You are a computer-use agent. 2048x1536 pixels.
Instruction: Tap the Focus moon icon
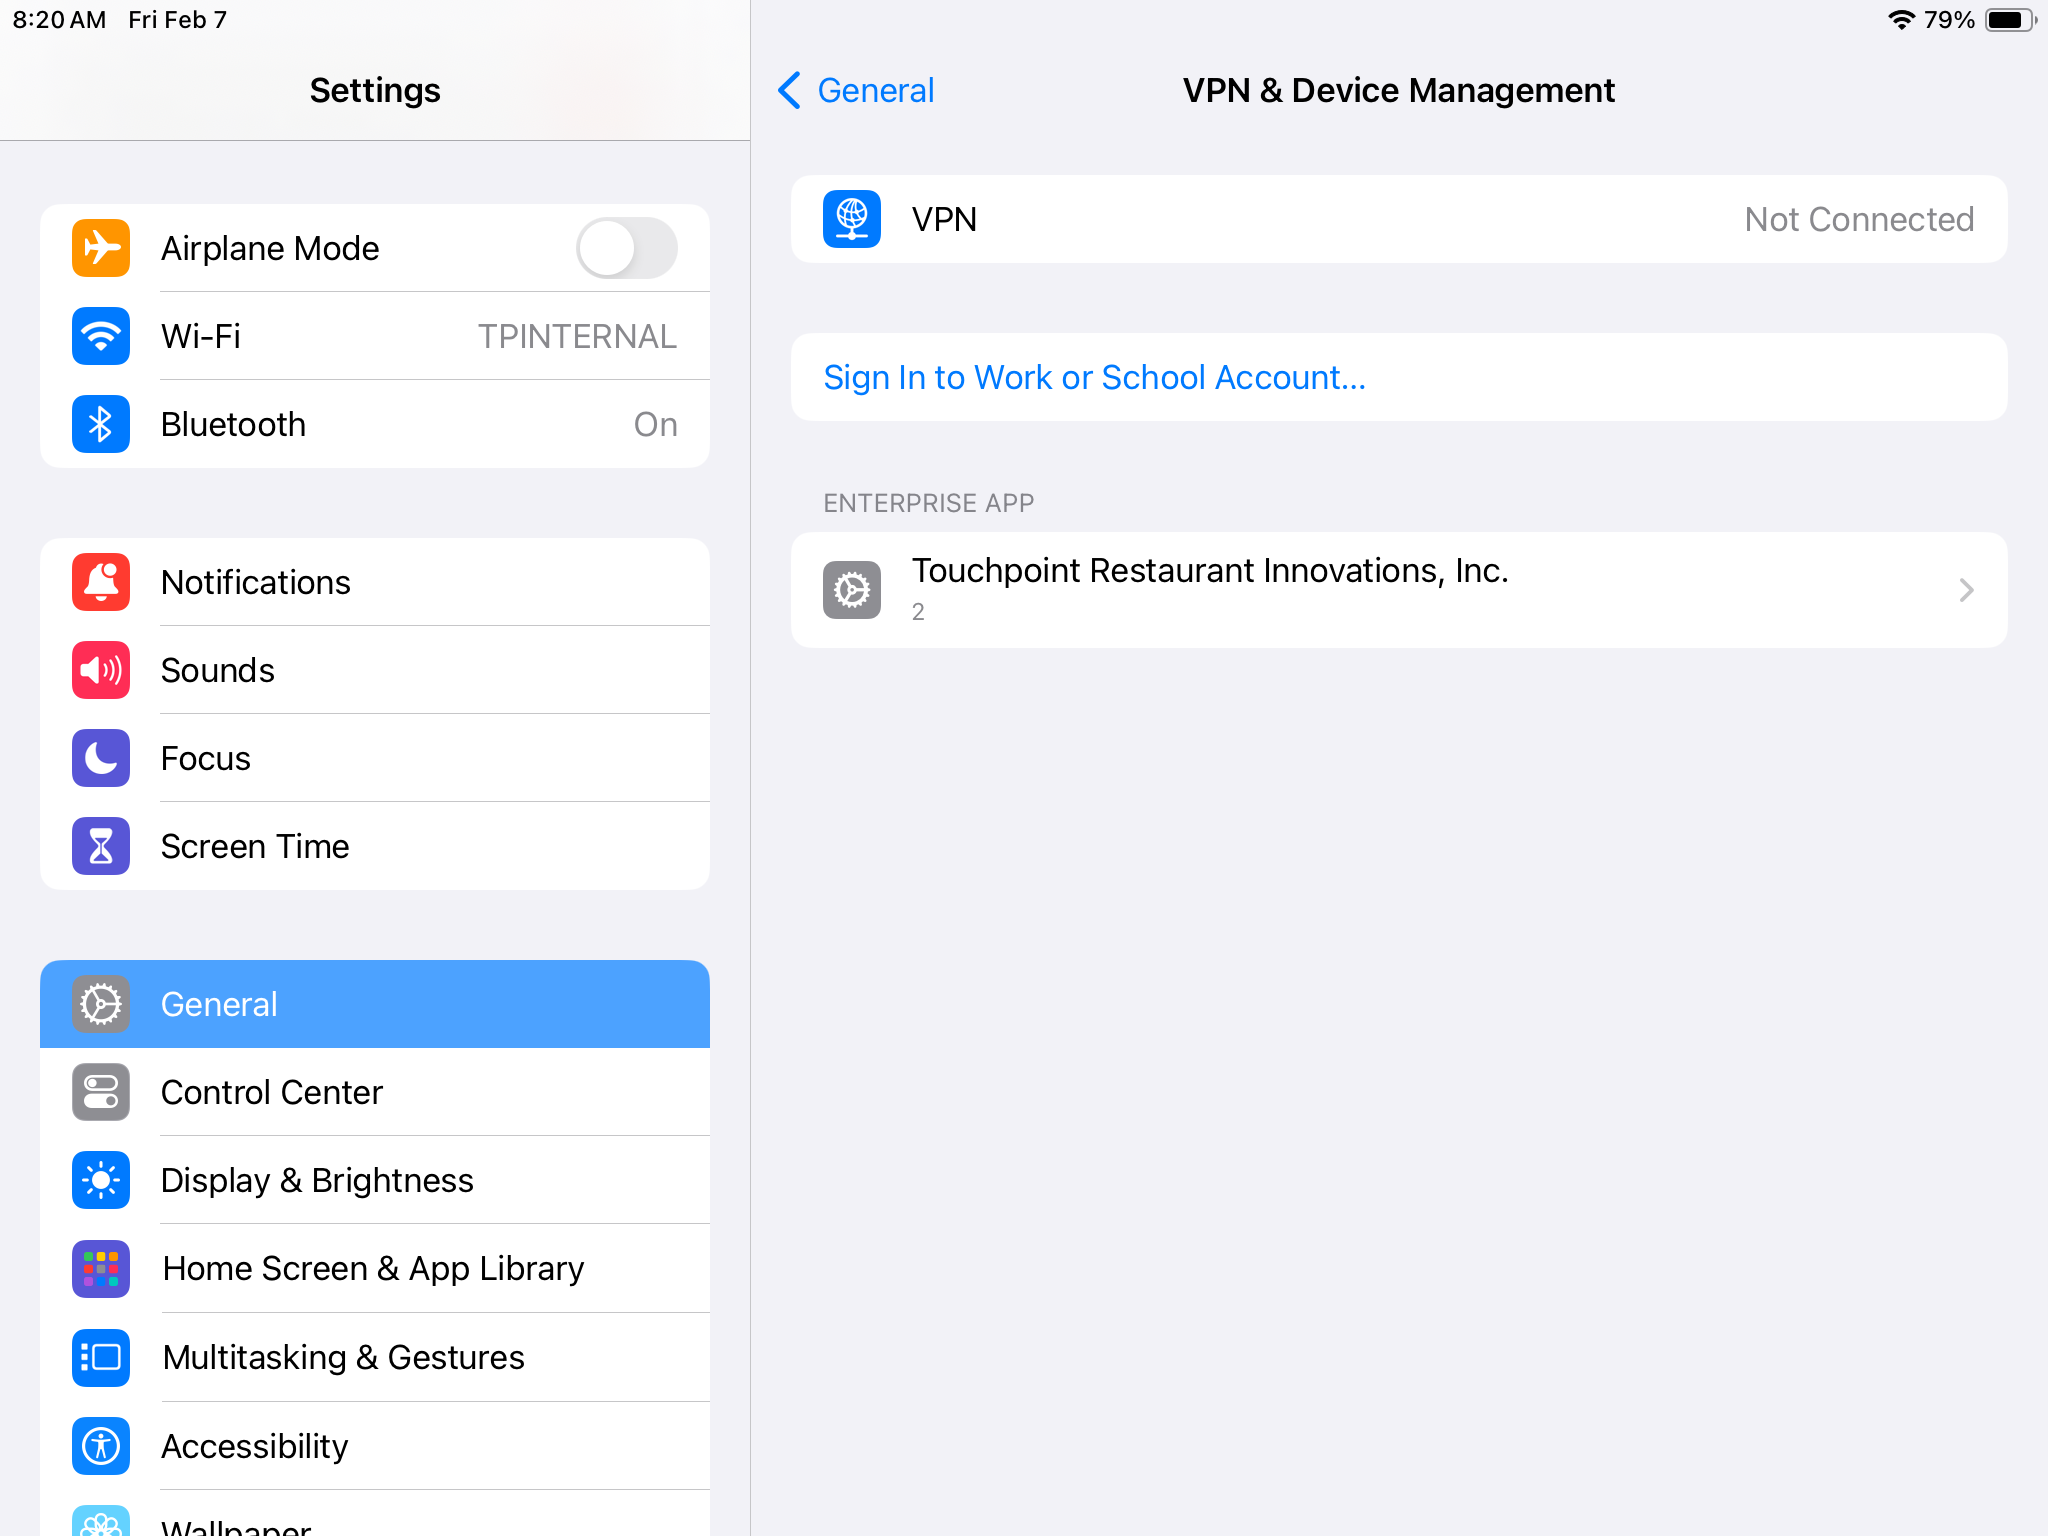pyautogui.click(x=101, y=758)
